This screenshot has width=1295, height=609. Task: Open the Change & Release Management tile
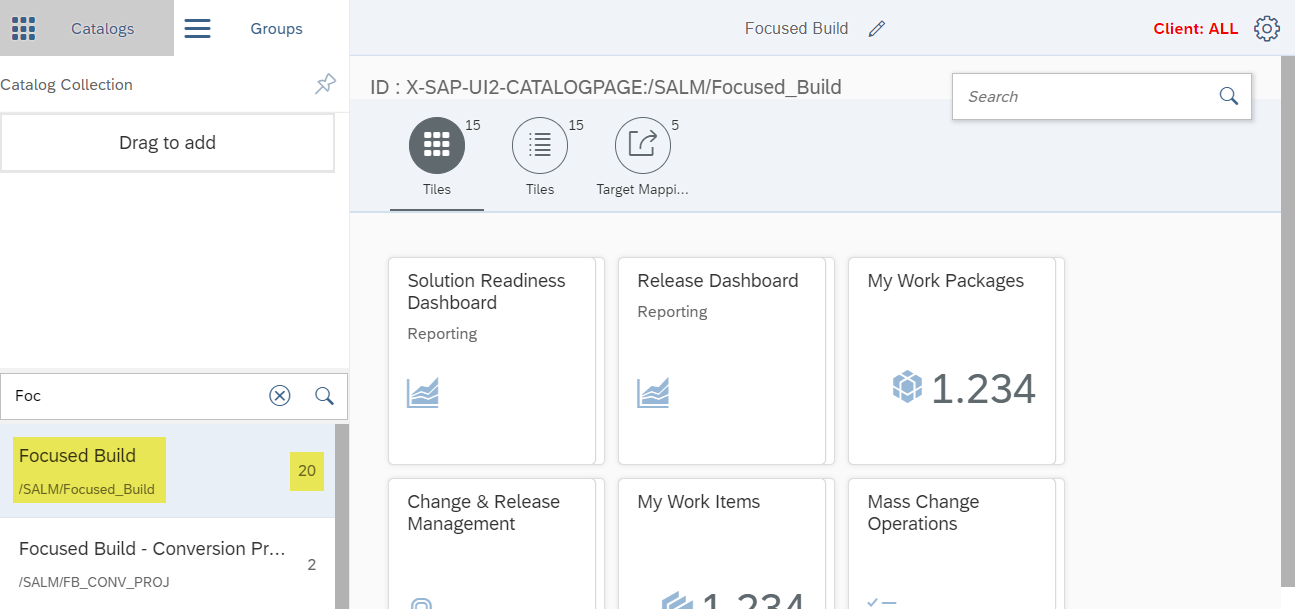point(492,543)
